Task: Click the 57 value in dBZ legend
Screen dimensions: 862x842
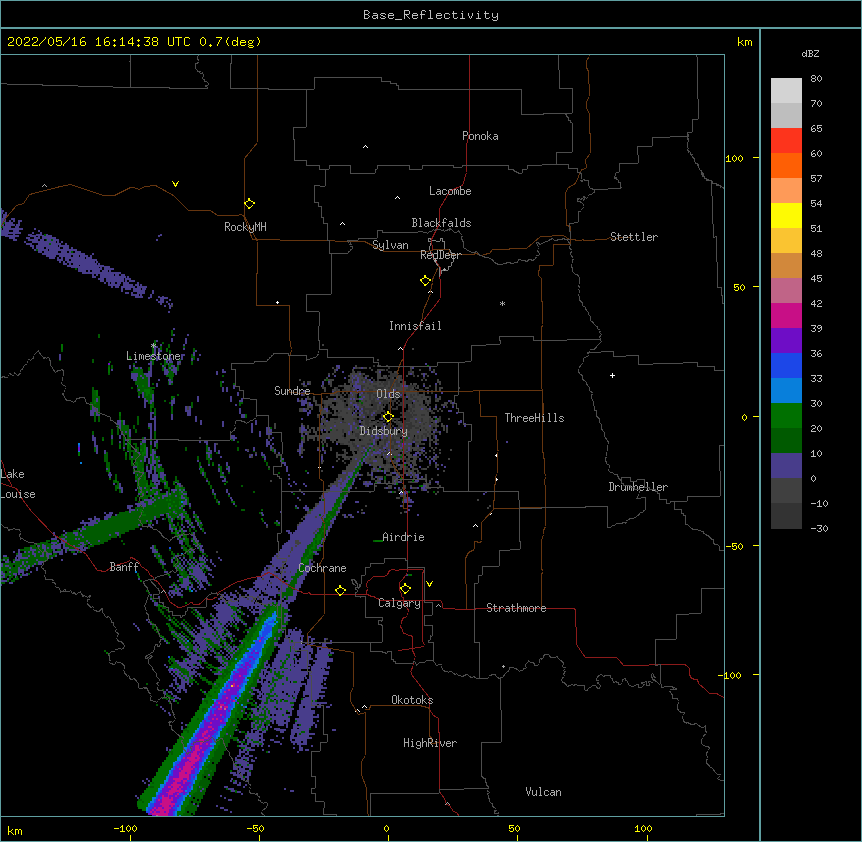Action: [816, 179]
